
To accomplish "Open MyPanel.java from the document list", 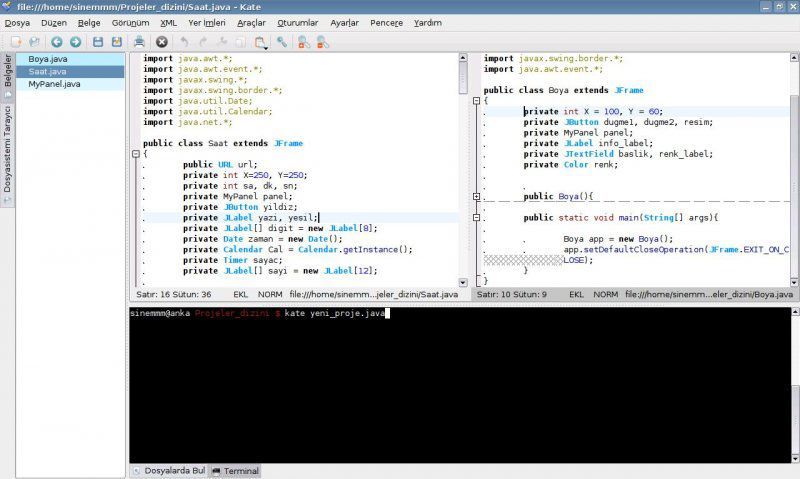I will [x=54, y=84].
